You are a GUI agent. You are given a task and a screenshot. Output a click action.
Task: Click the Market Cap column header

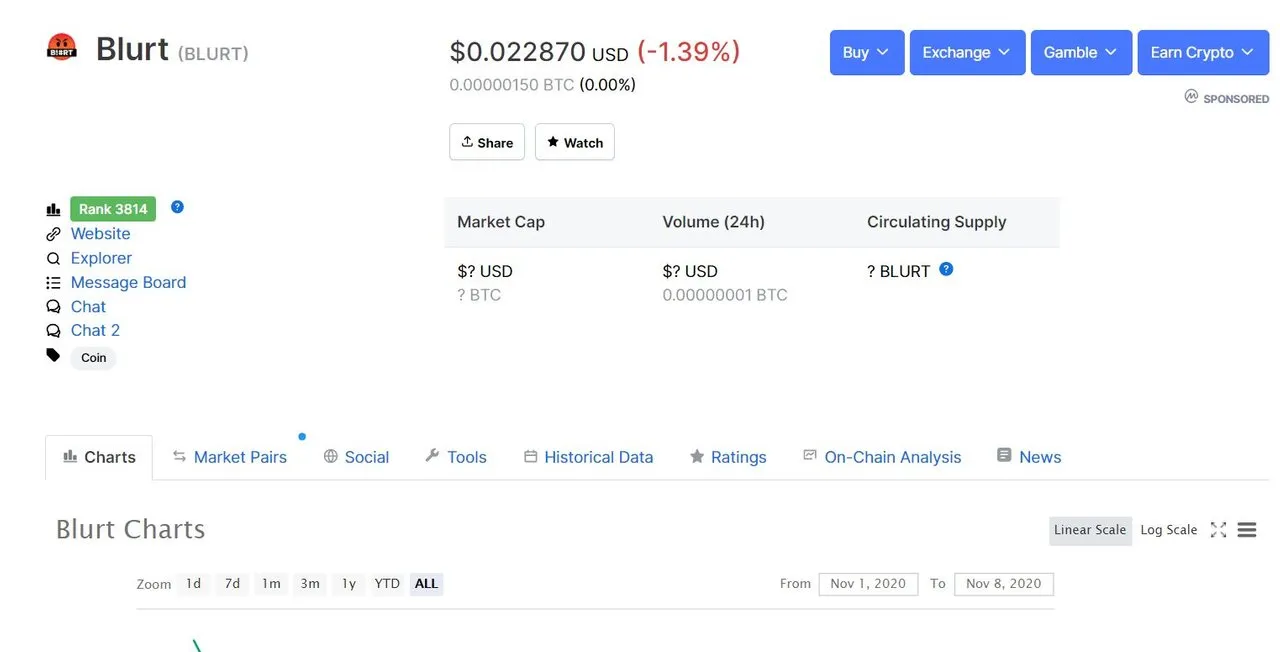501,222
